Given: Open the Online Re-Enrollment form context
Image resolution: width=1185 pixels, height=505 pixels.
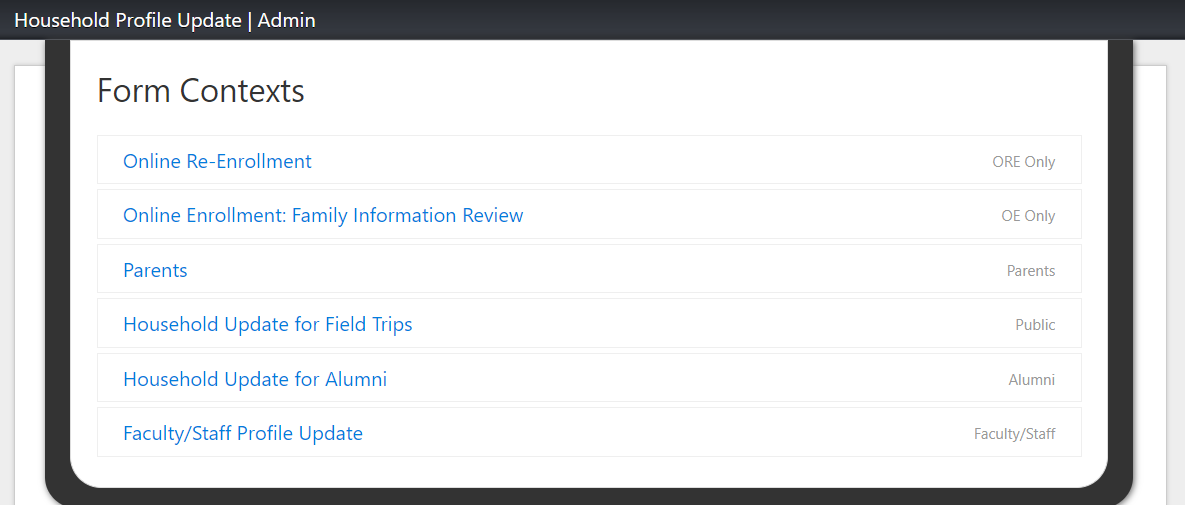Looking at the screenshot, I should click(217, 161).
